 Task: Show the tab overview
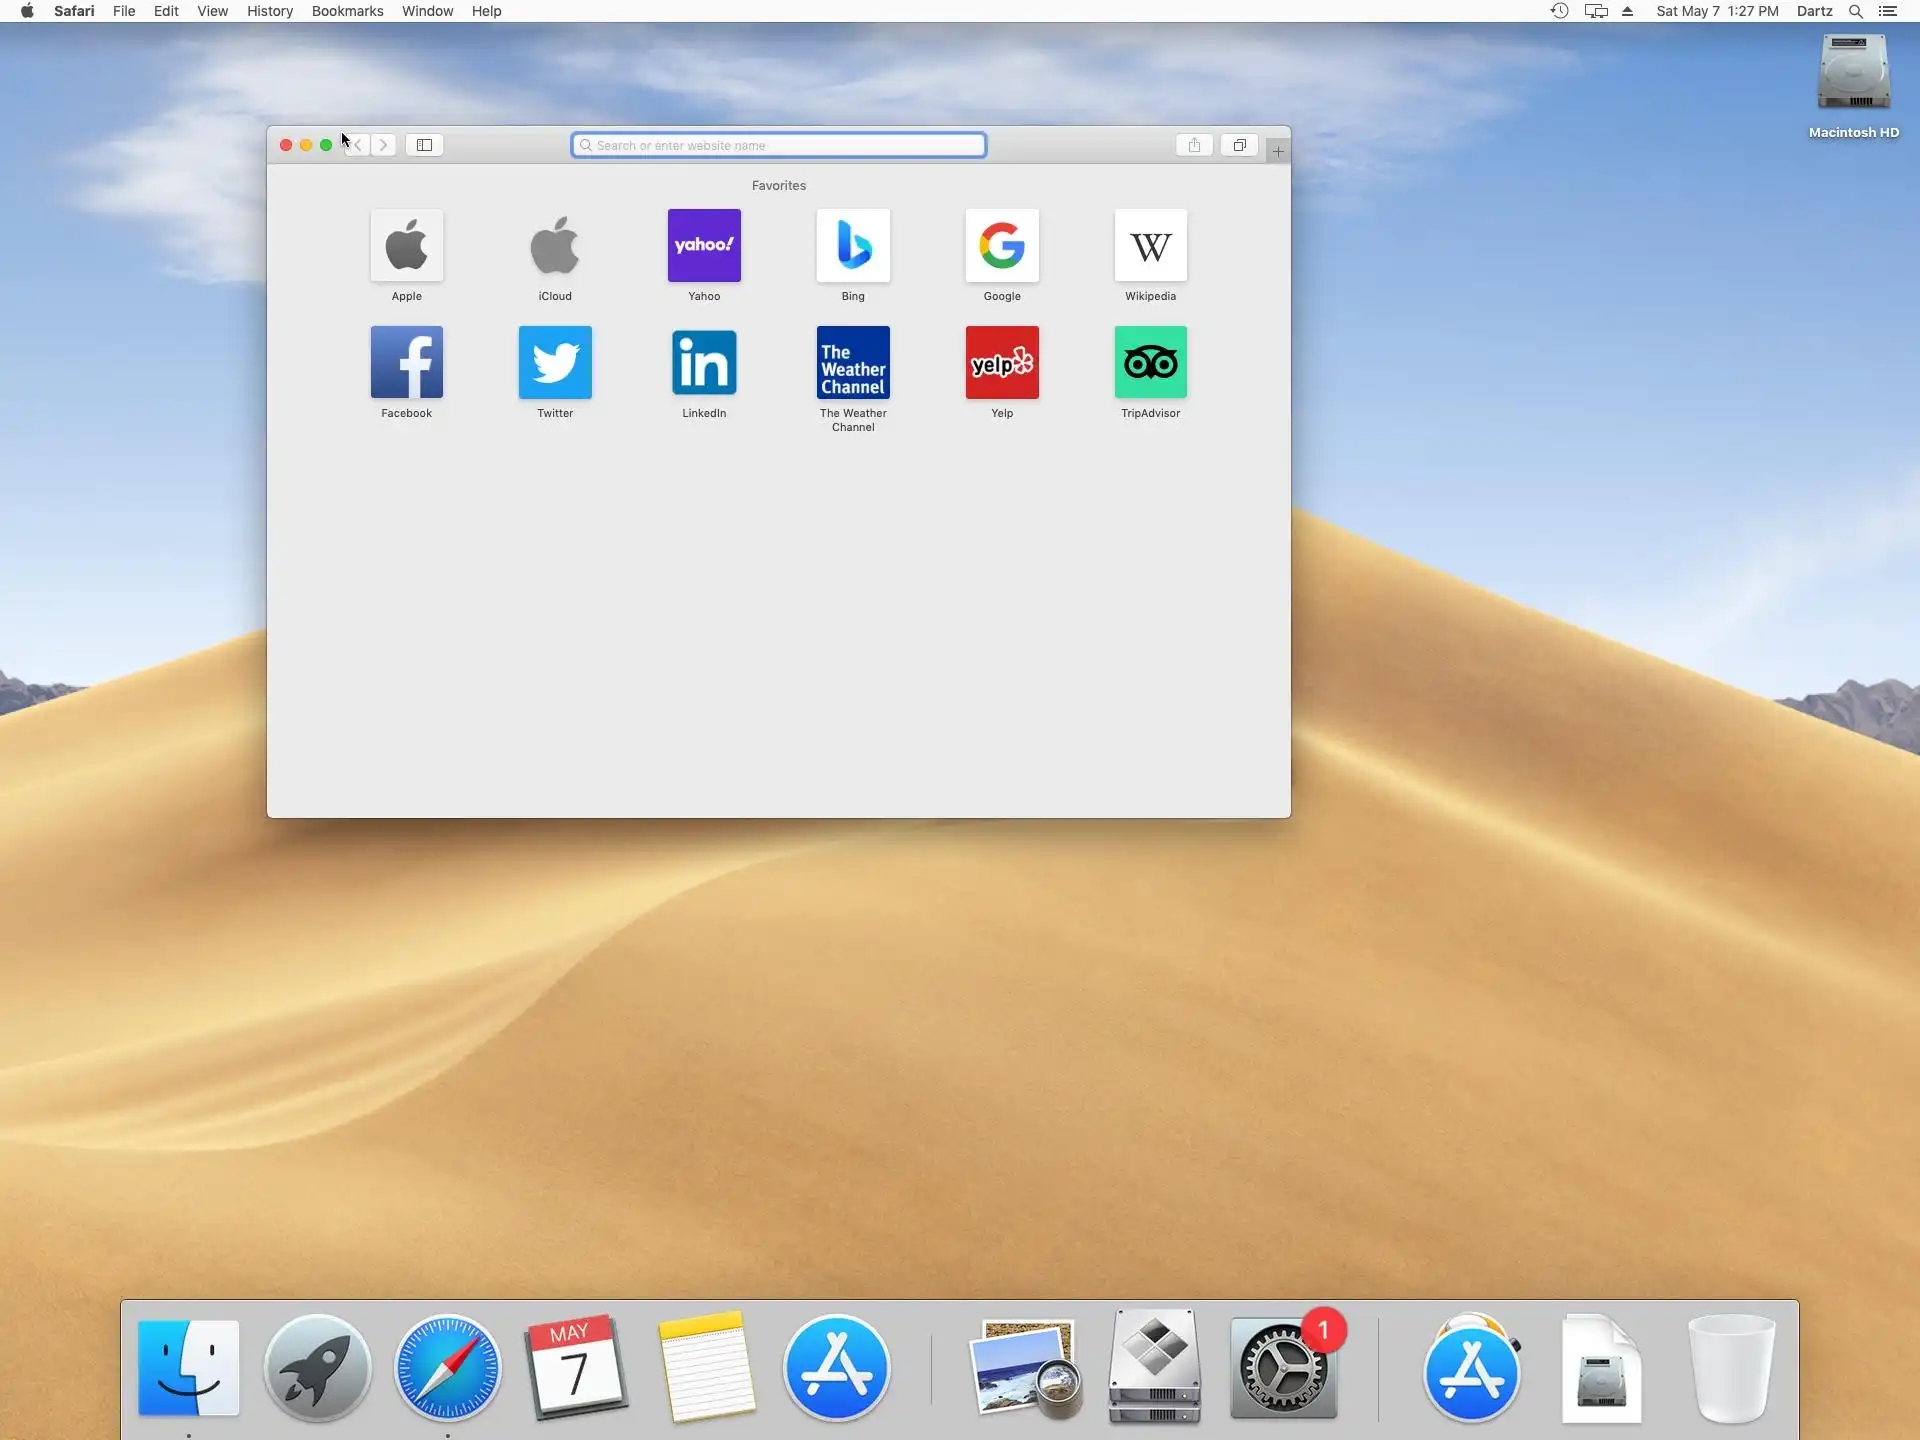[x=1239, y=145]
